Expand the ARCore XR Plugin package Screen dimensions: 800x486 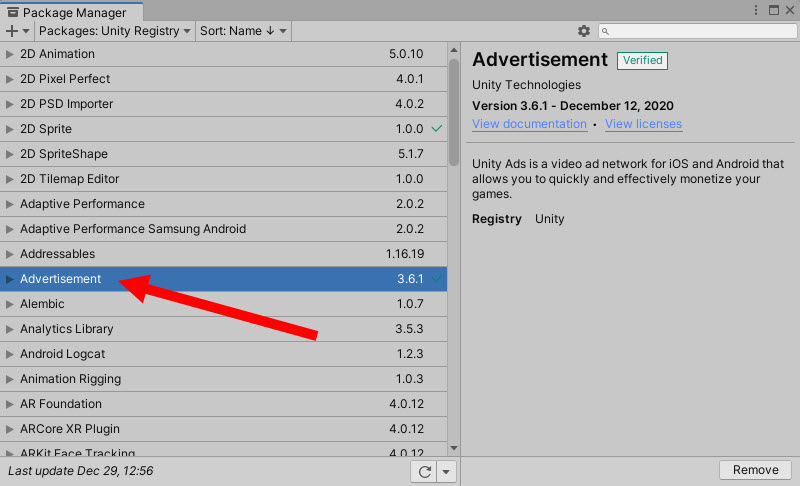tap(9, 429)
